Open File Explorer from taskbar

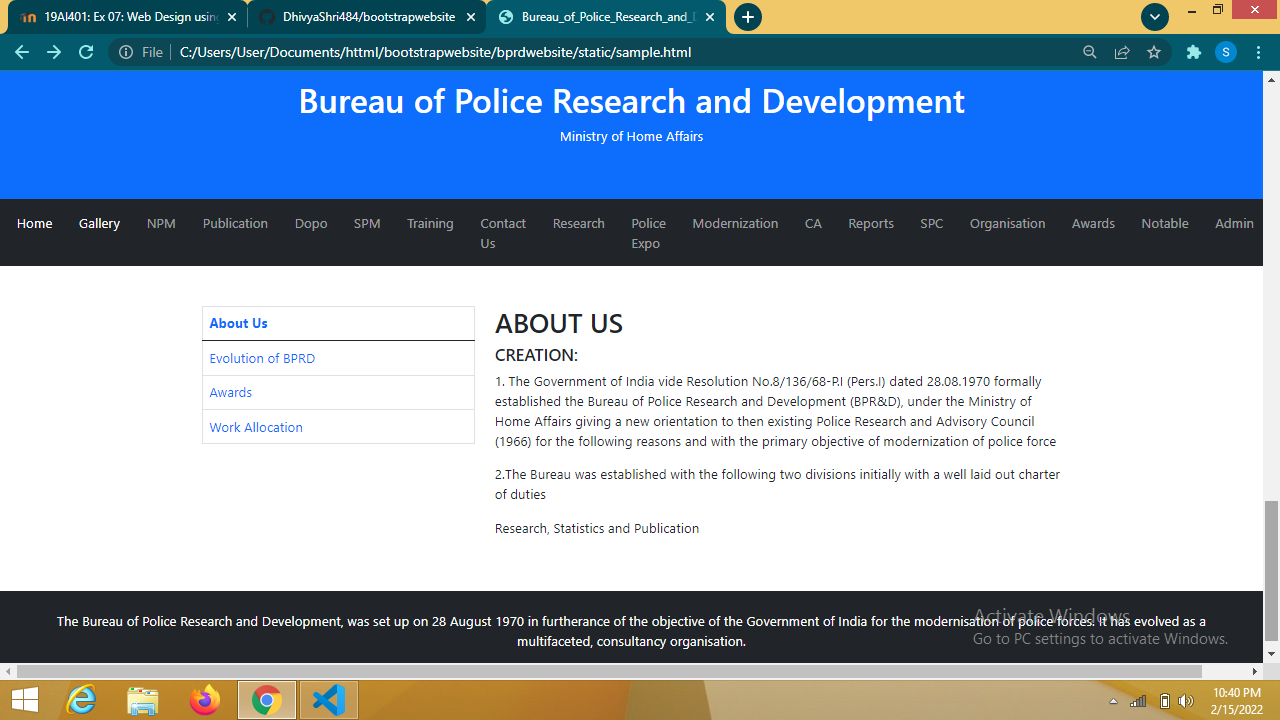(143, 700)
